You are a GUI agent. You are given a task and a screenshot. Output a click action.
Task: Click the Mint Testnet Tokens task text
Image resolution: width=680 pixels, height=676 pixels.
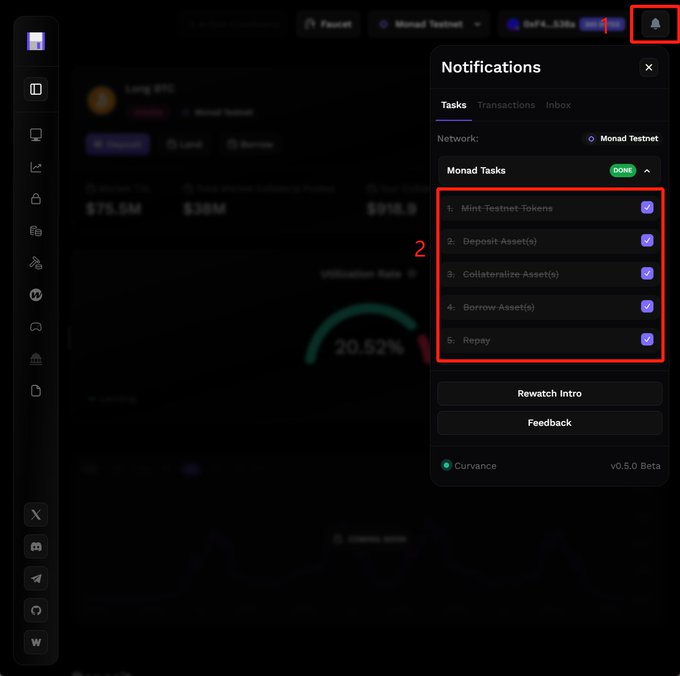507,208
